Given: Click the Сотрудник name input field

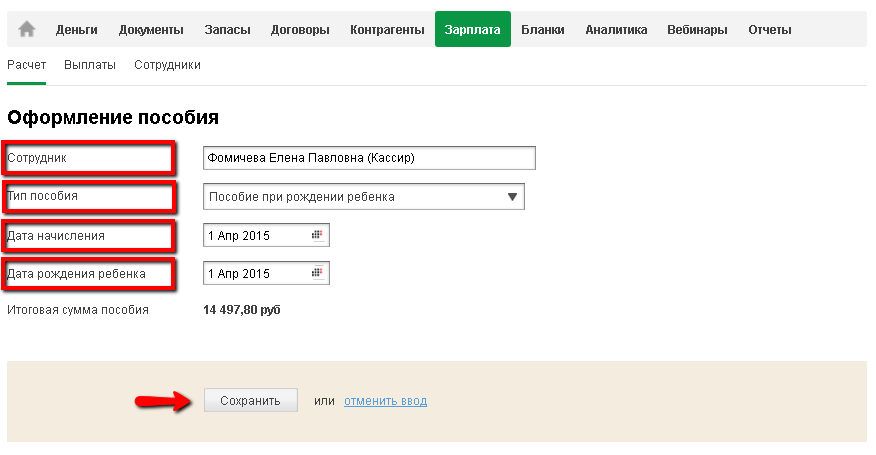Looking at the screenshot, I should tap(369, 158).
